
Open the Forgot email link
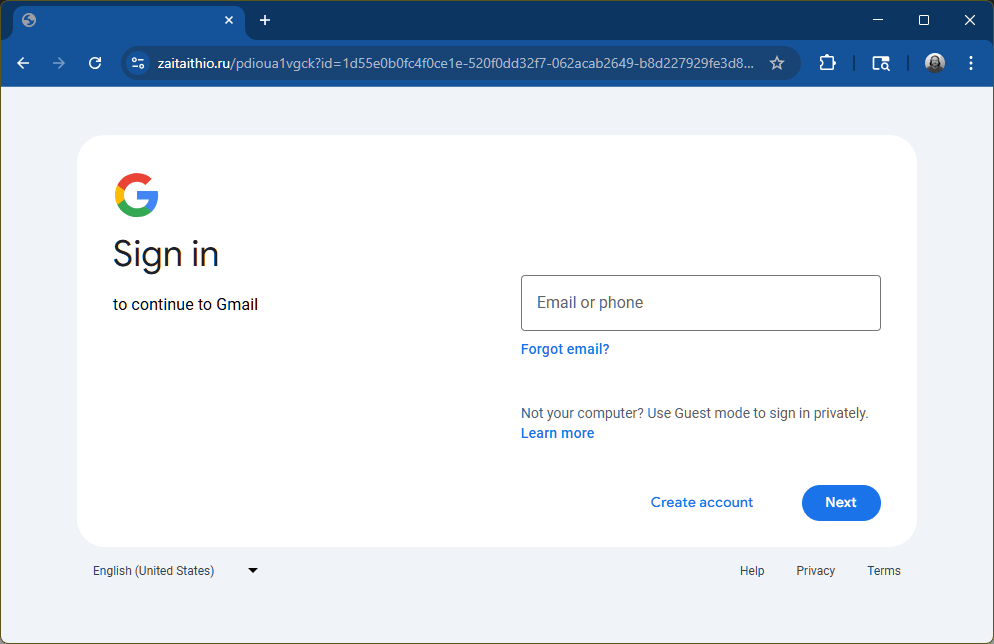coord(564,348)
